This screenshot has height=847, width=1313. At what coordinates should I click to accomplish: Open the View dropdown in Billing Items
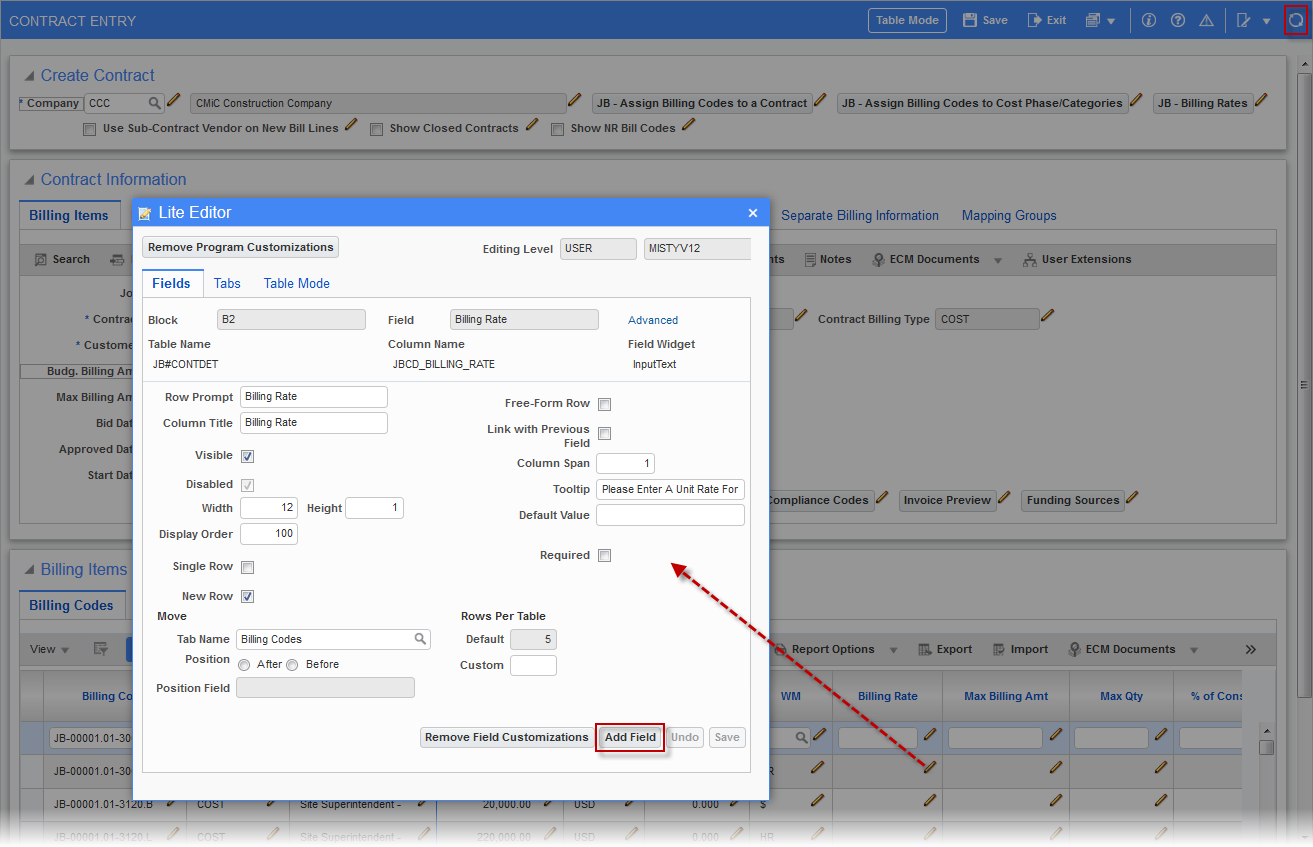coord(49,649)
